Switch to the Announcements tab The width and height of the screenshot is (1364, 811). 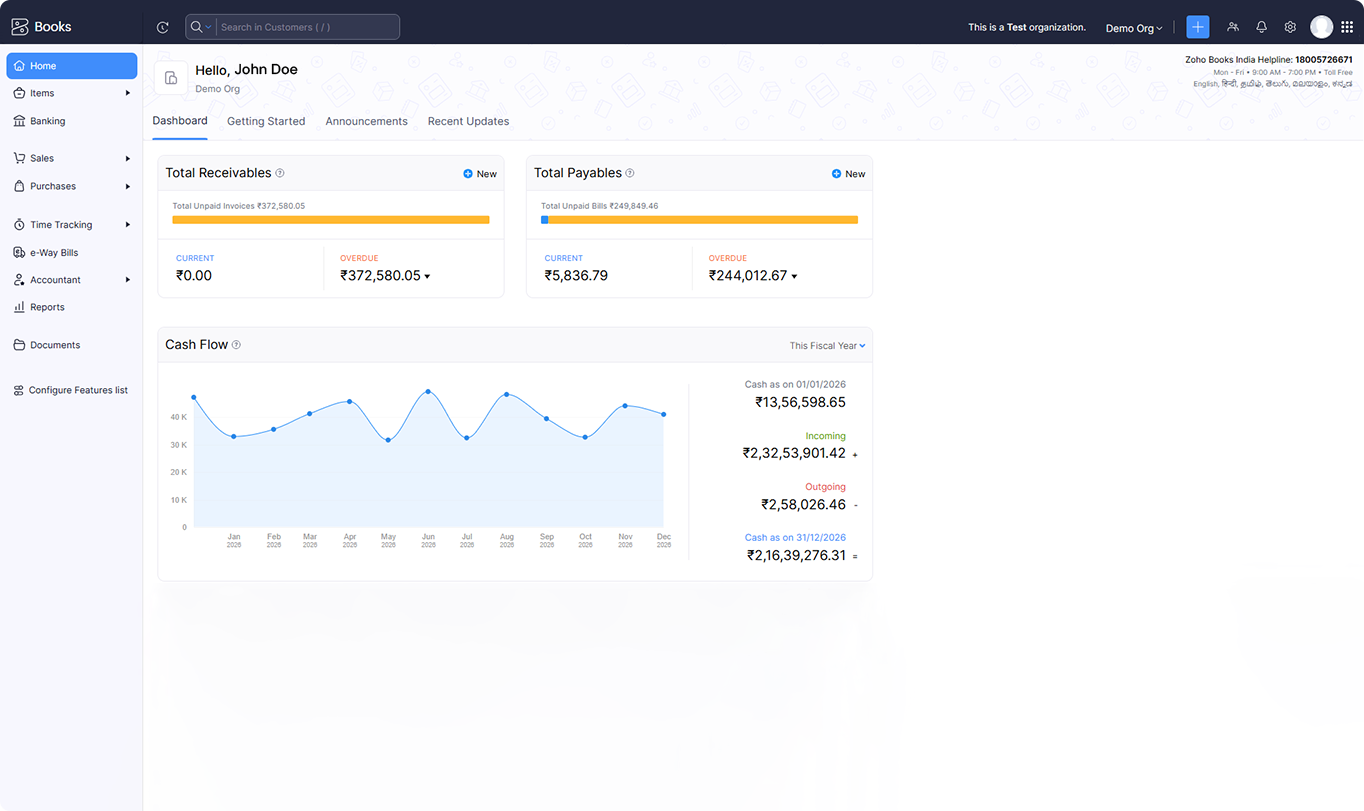[366, 121]
